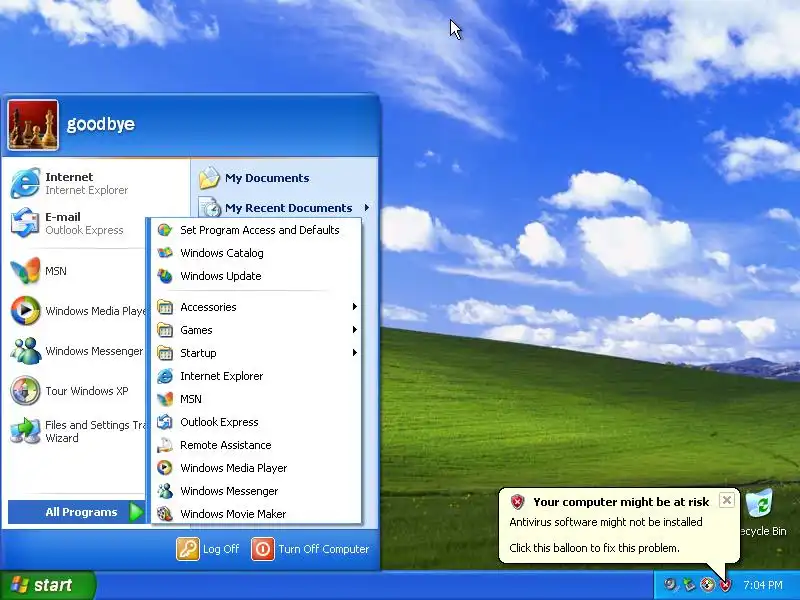Click the Games folder icon

coord(165,330)
